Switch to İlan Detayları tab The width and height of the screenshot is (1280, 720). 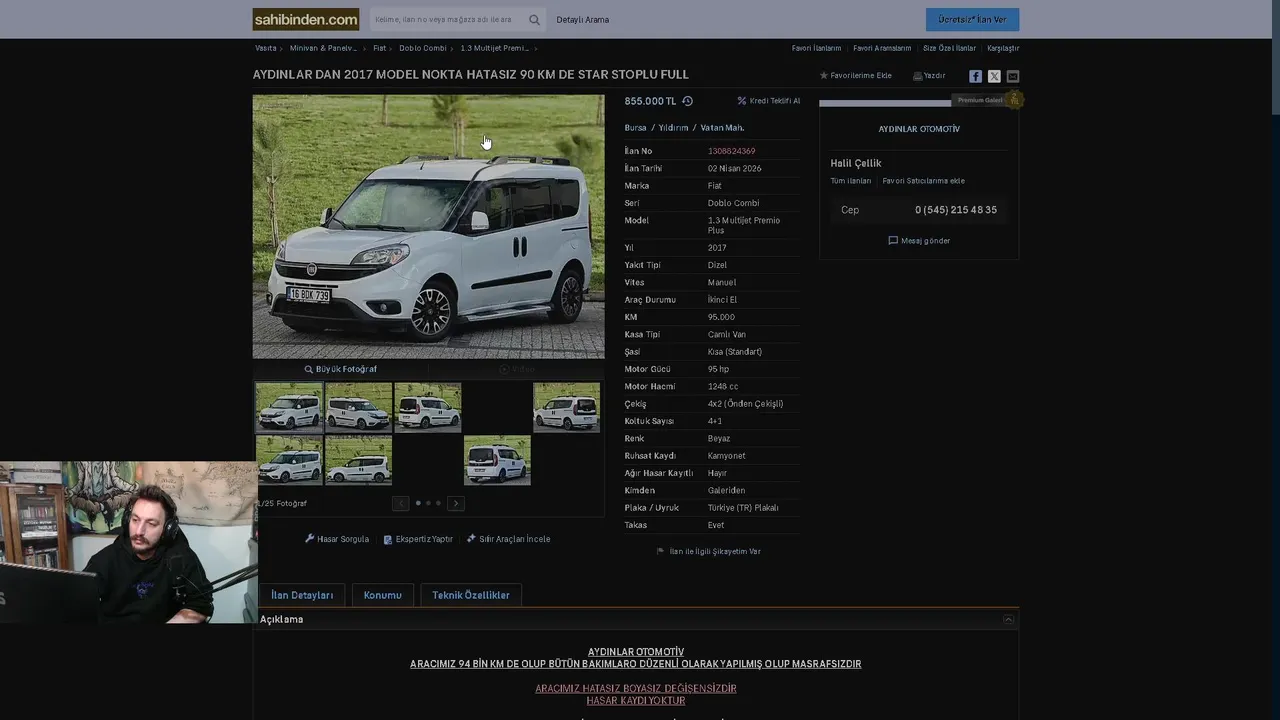302,595
